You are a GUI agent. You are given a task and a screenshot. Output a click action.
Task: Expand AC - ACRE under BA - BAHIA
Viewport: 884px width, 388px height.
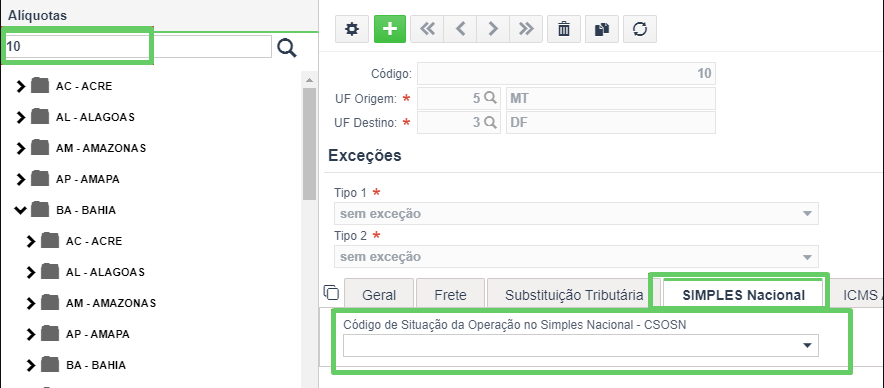31,241
